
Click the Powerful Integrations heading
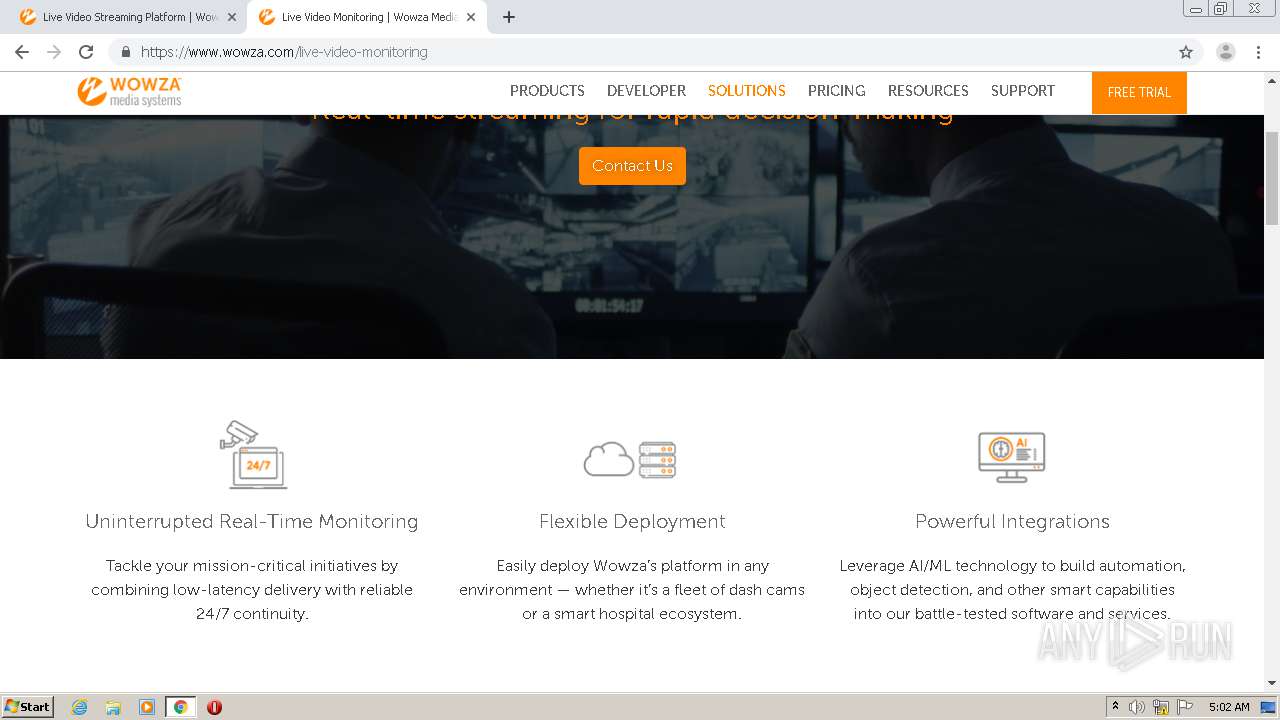click(1012, 521)
